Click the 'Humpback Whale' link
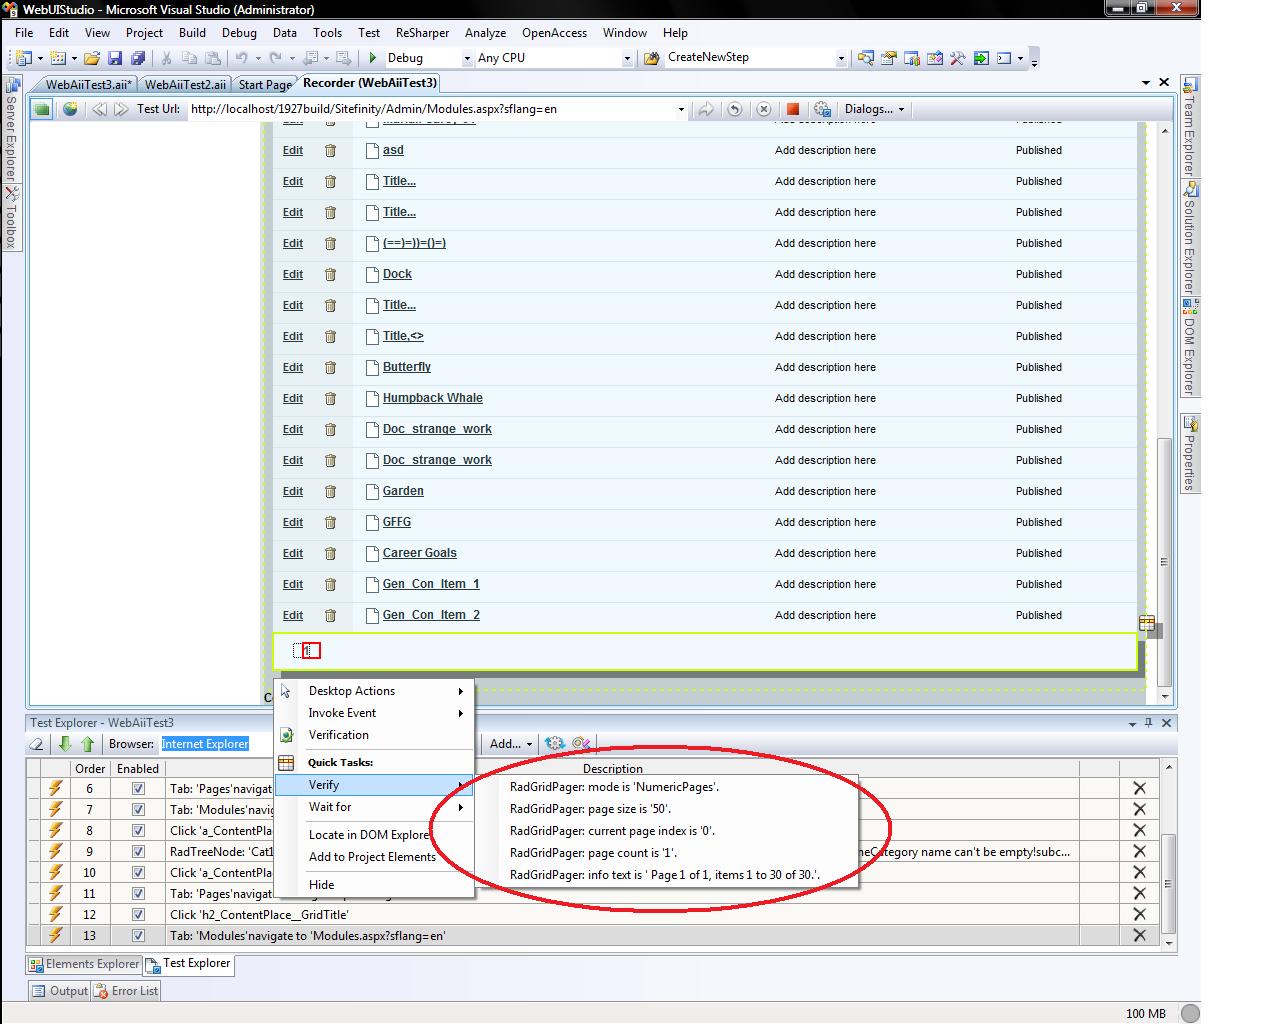Image resolution: width=1280 pixels, height=1024 pixels. click(x=432, y=398)
